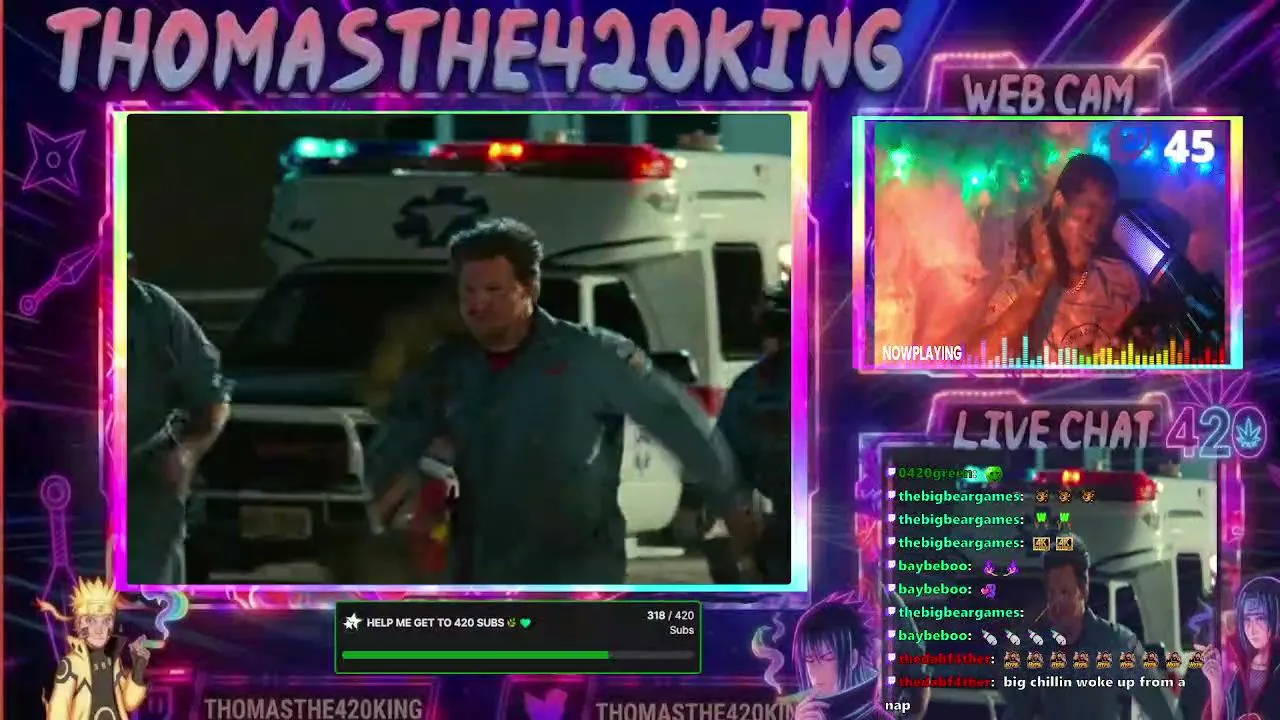Click the shuriken star decoration icon

pos(54,158)
